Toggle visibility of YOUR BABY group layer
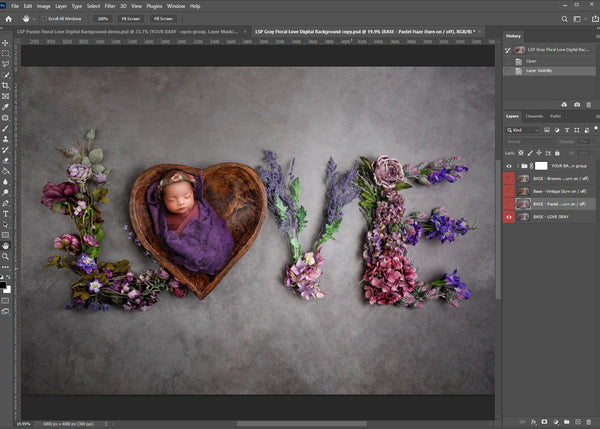600x429 pixels. (509, 165)
